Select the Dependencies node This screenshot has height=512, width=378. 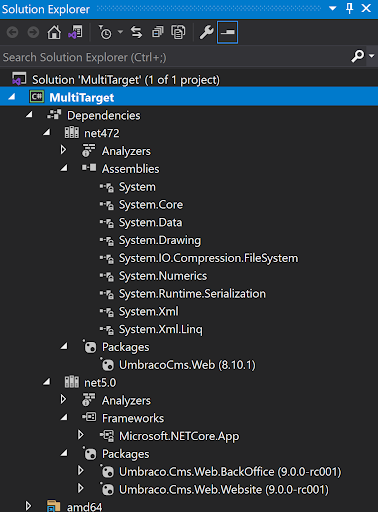[104, 115]
